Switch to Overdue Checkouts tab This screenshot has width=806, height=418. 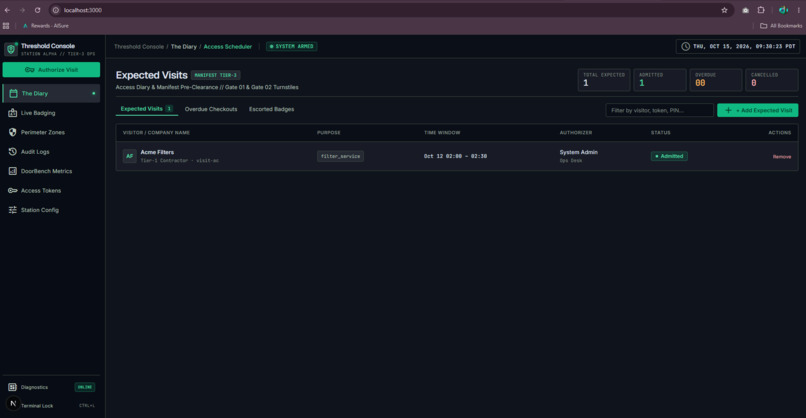click(x=211, y=109)
